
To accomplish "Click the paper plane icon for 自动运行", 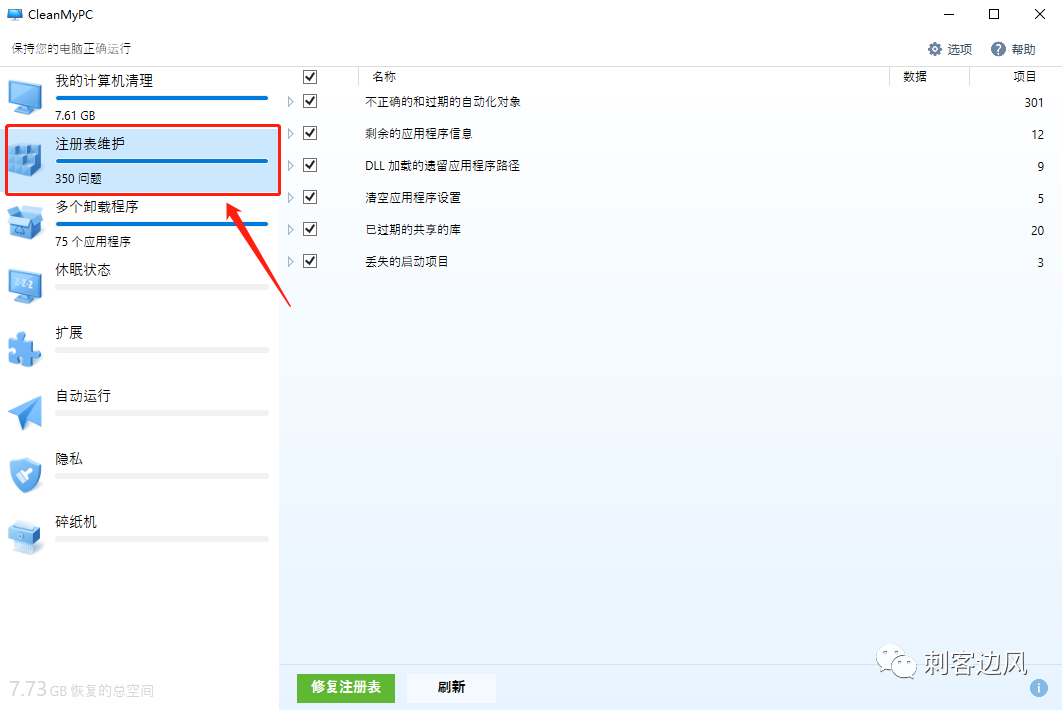I will pyautogui.click(x=25, y=412).
